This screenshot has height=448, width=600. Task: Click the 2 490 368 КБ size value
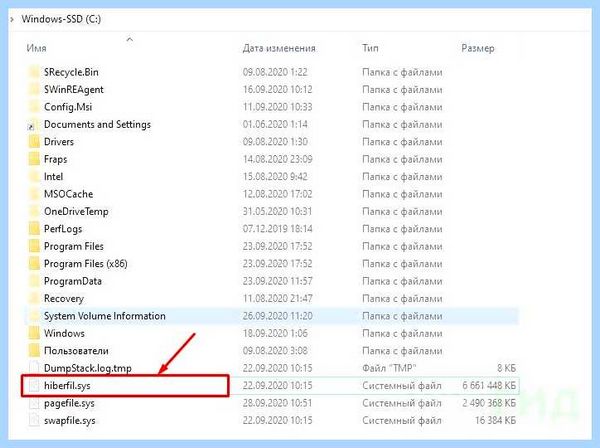[489, 403]
